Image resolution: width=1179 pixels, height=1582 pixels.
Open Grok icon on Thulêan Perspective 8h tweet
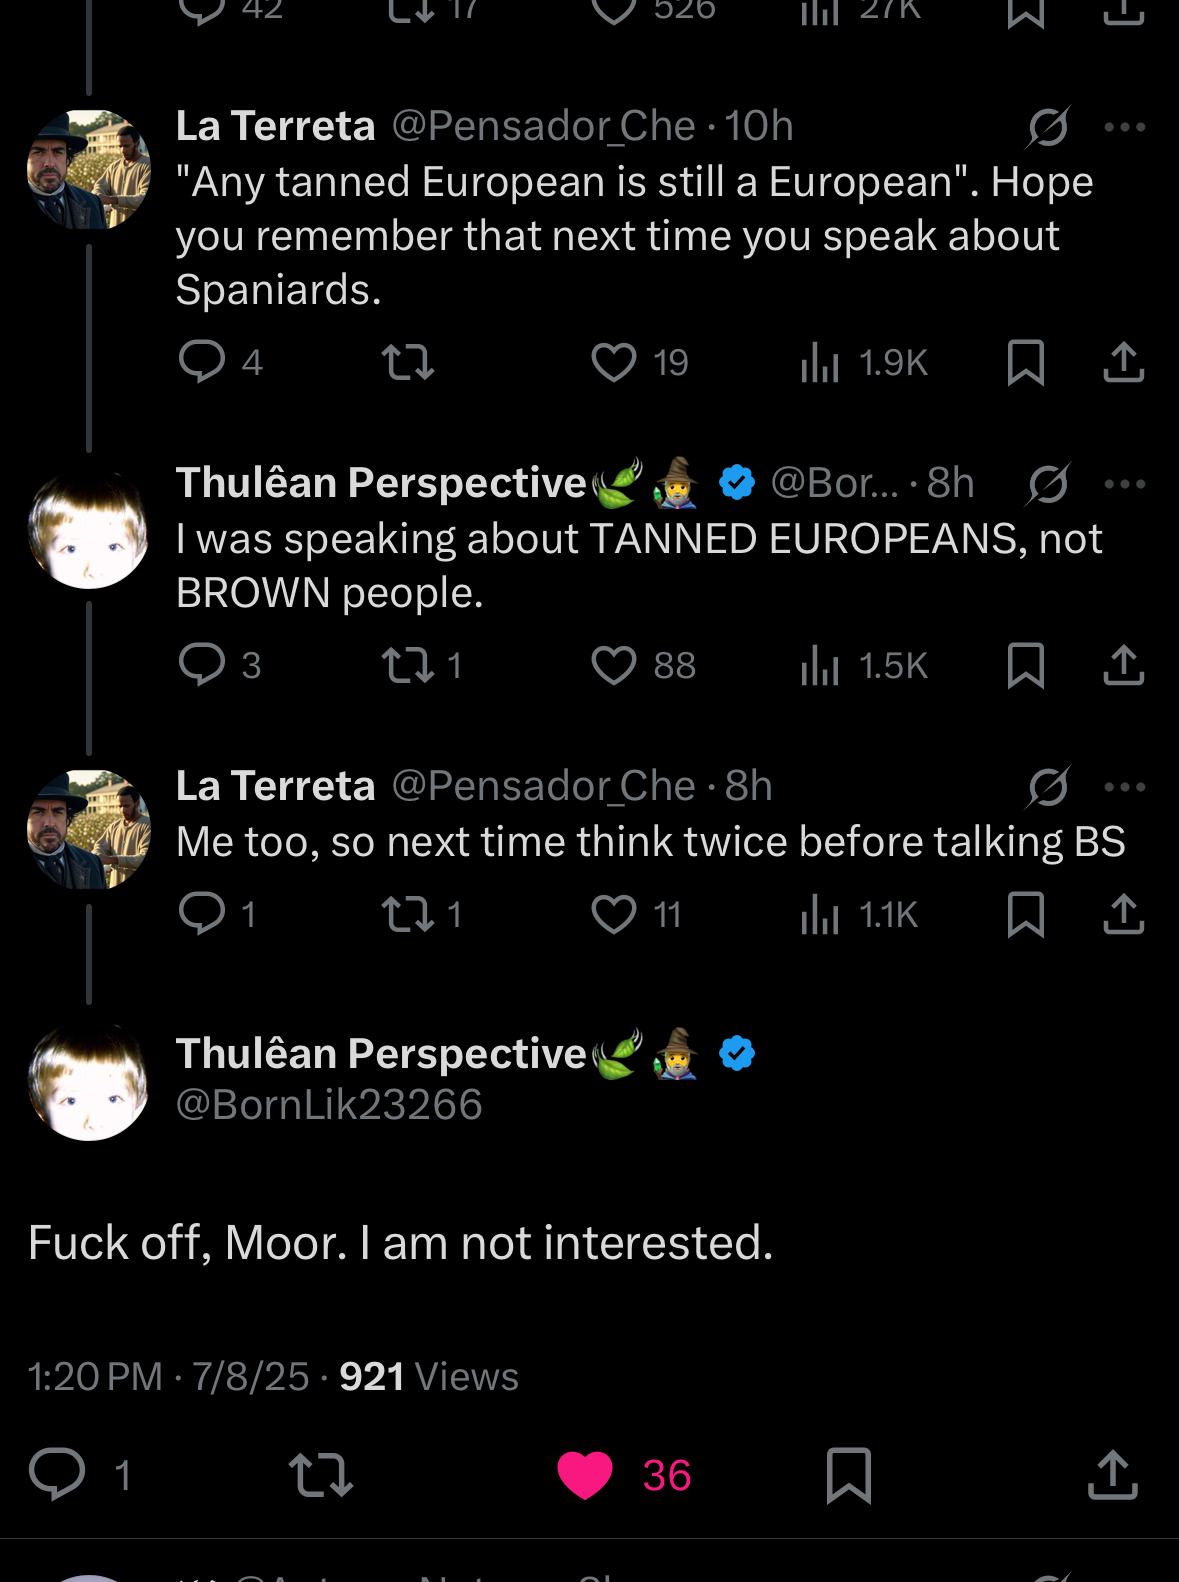[1049, 484]
